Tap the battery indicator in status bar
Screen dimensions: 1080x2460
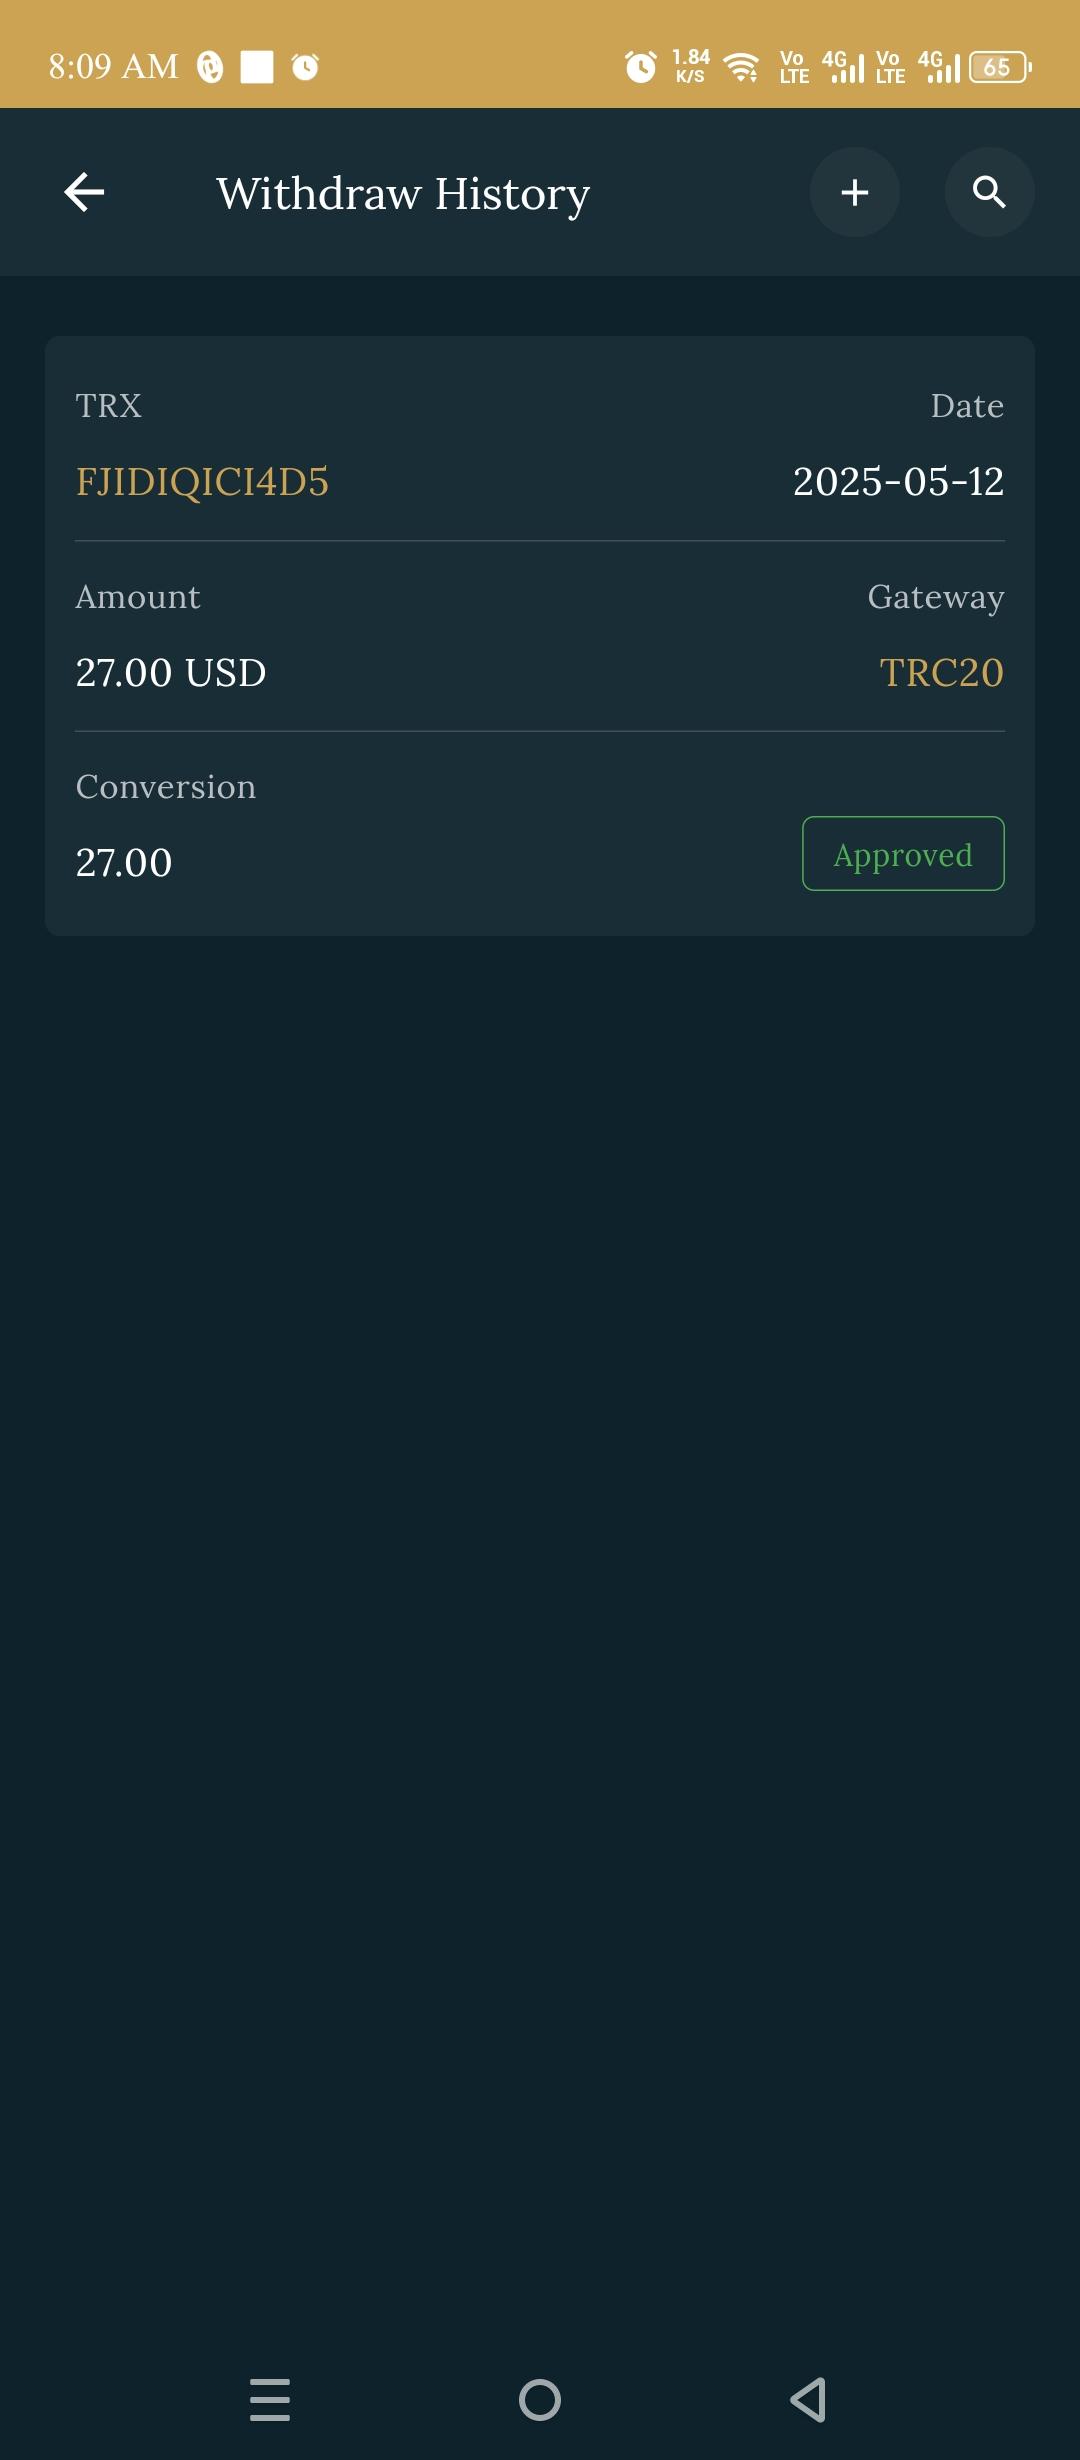click(999, 67)
